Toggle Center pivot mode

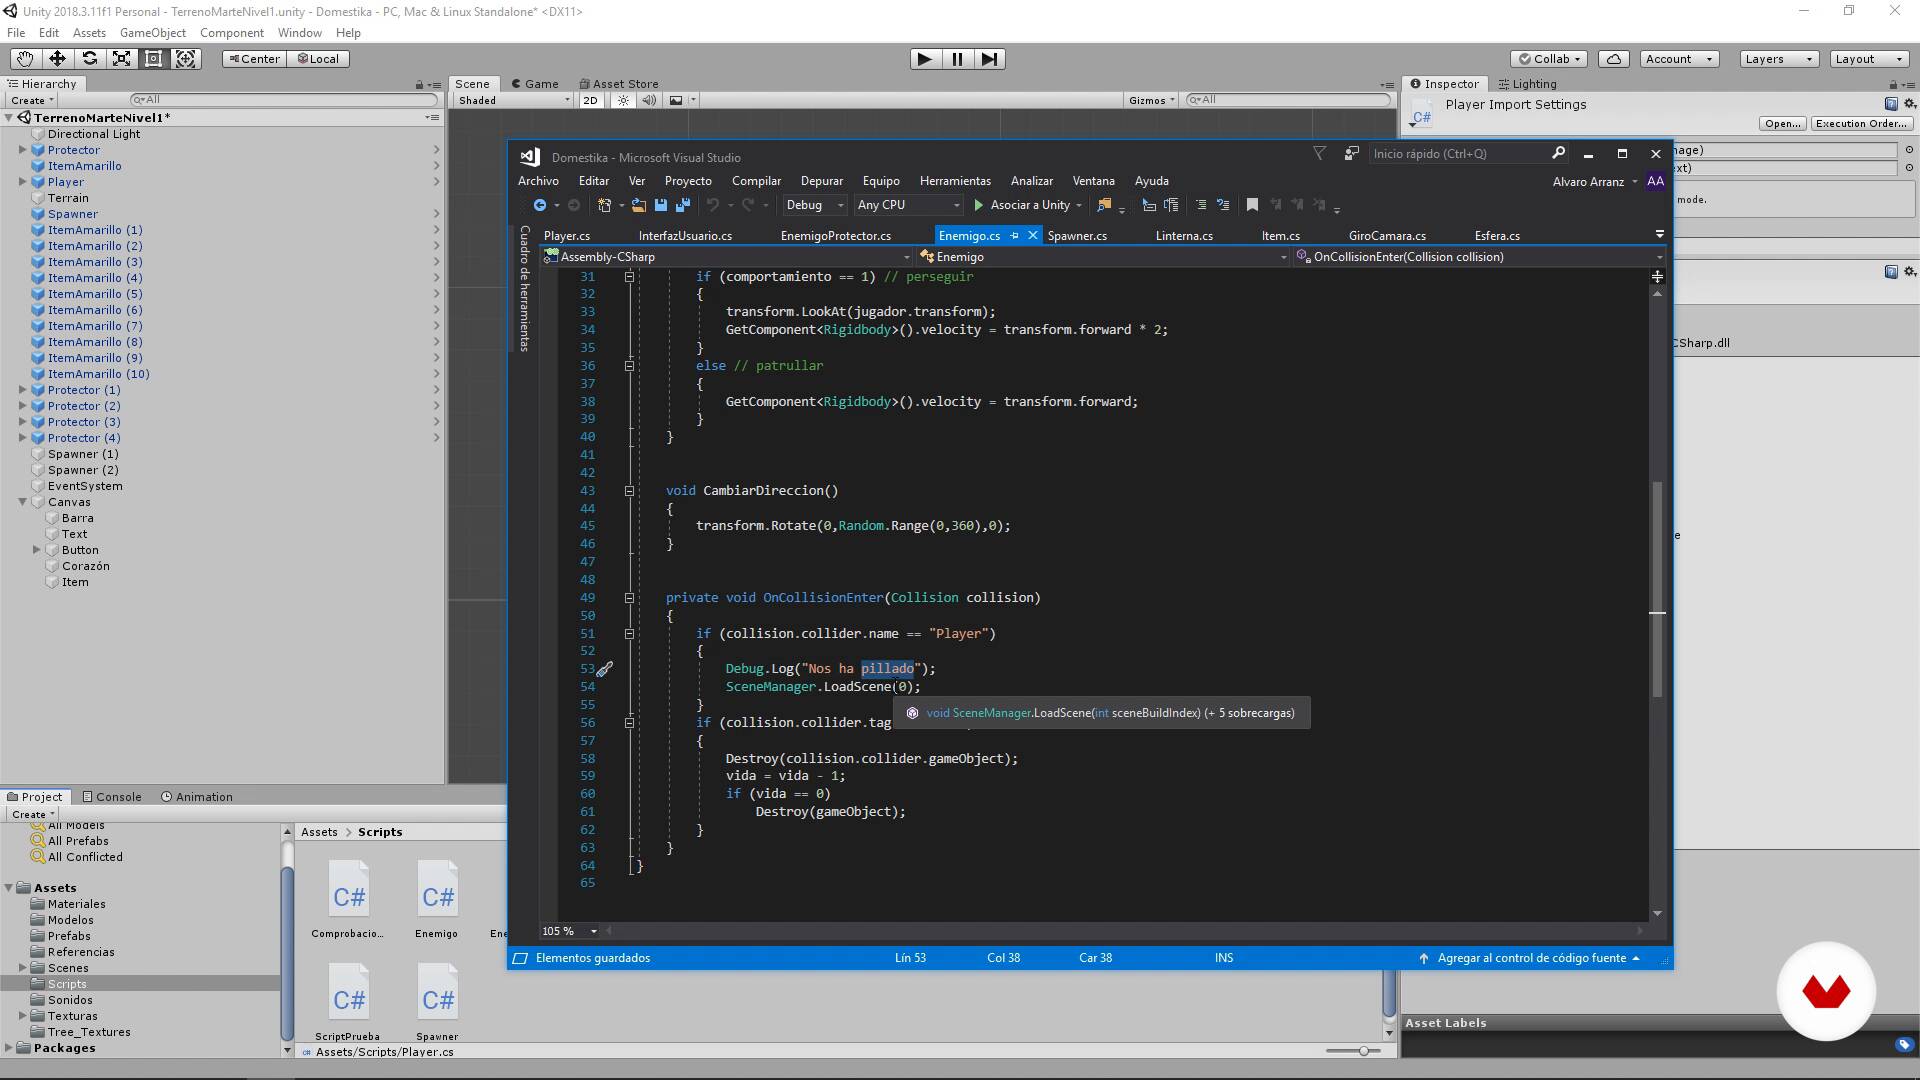coord(254,59)
